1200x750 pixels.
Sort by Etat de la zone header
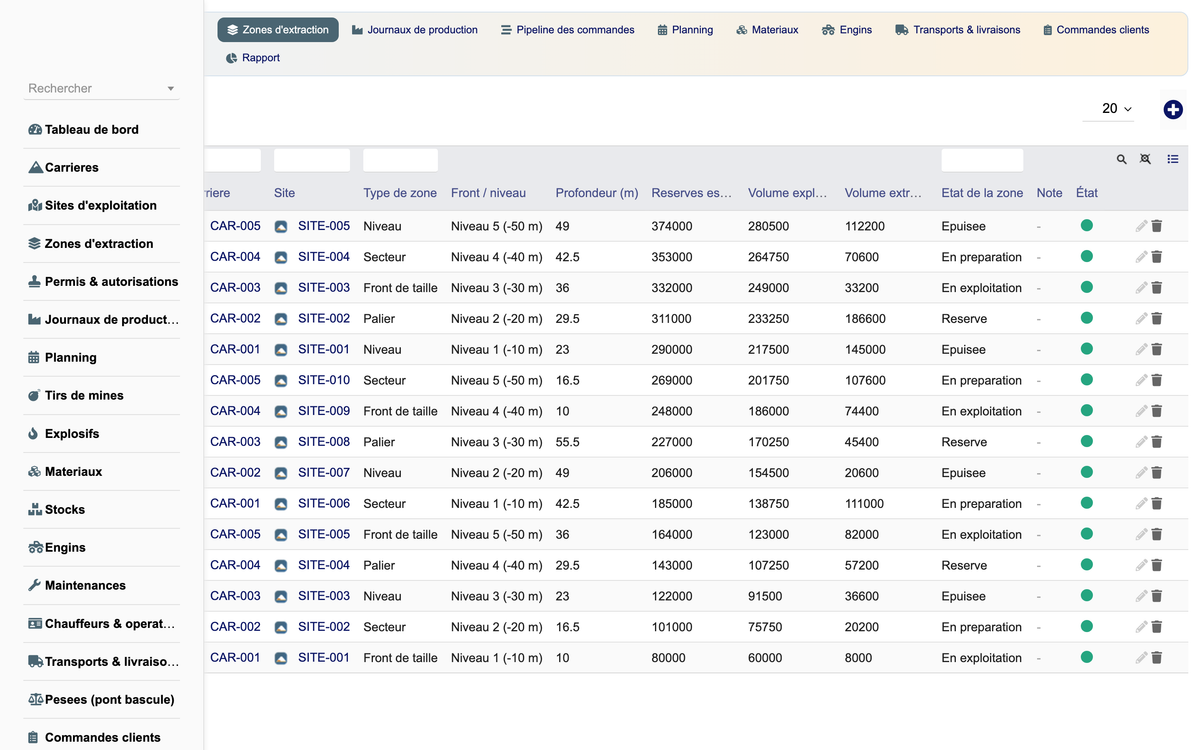(982, 193)
